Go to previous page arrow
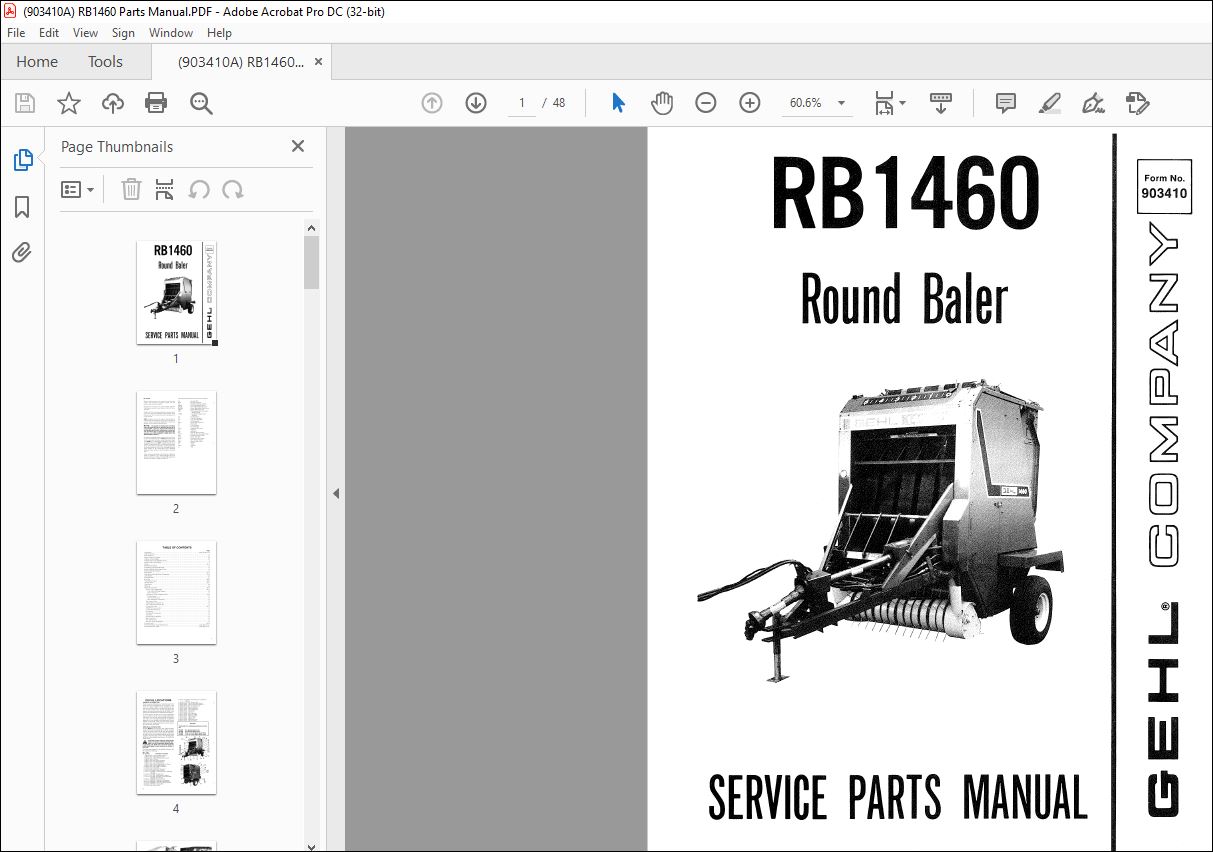The height and width of the screenshot is (852, 1213). pos(432,103)
